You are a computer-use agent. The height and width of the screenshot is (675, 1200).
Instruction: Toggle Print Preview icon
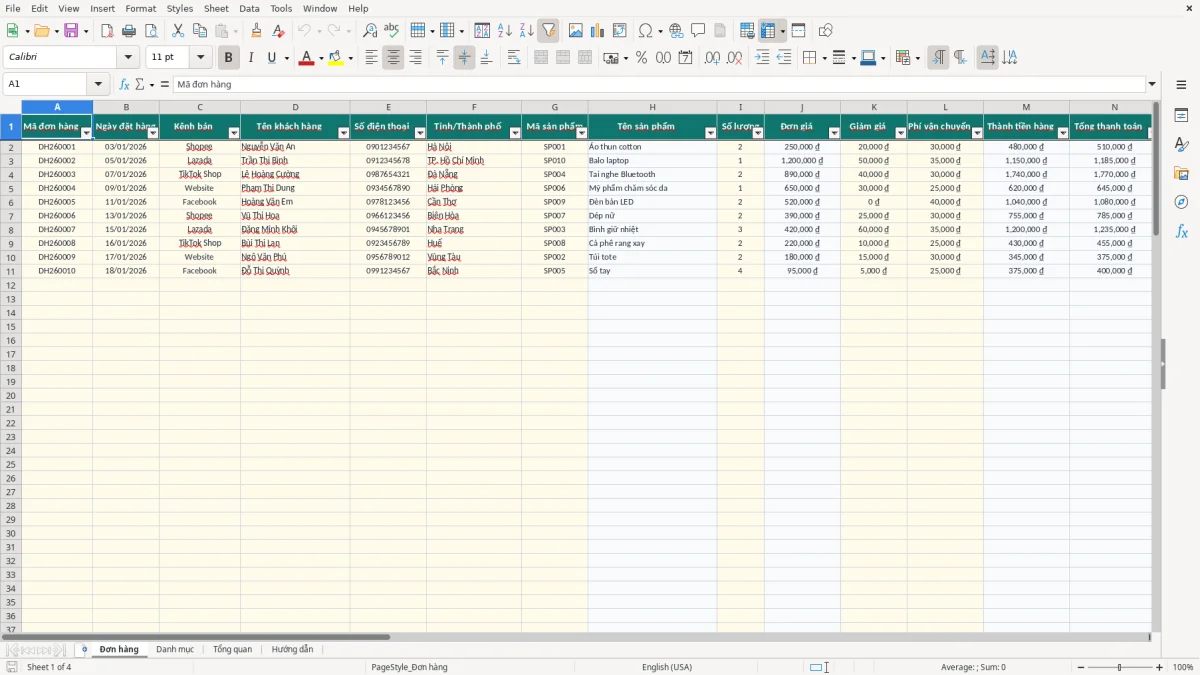[151, 31]
